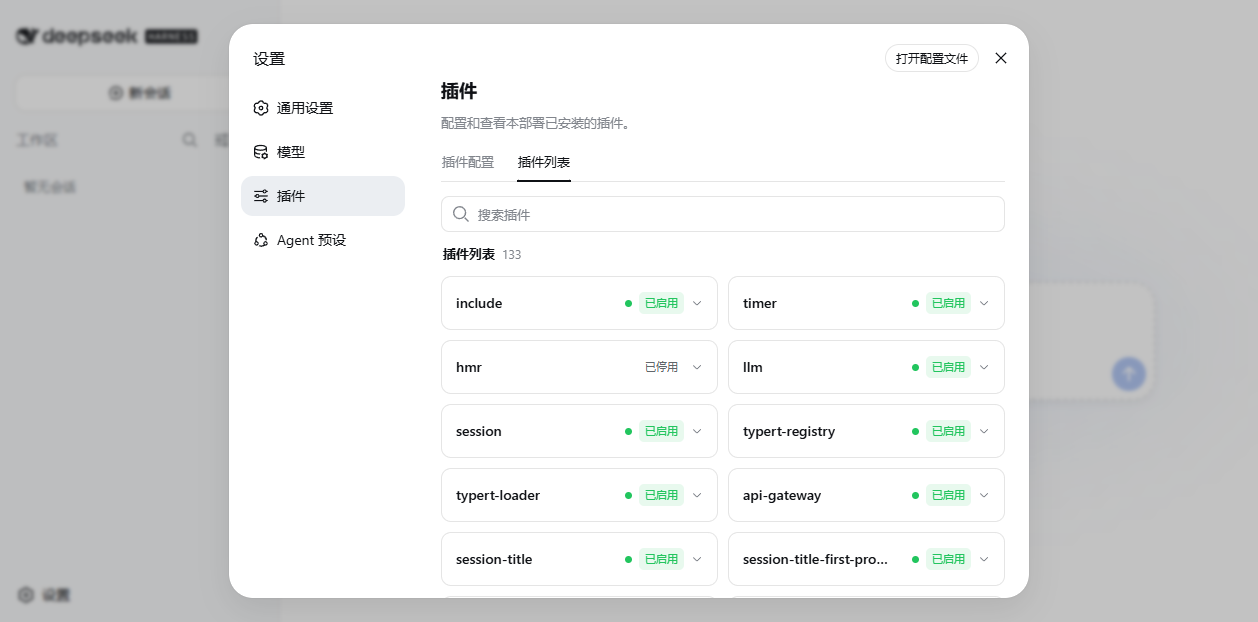Click the llm plugin name
This screenshot has width=1258, height=622.
[753, 367]
